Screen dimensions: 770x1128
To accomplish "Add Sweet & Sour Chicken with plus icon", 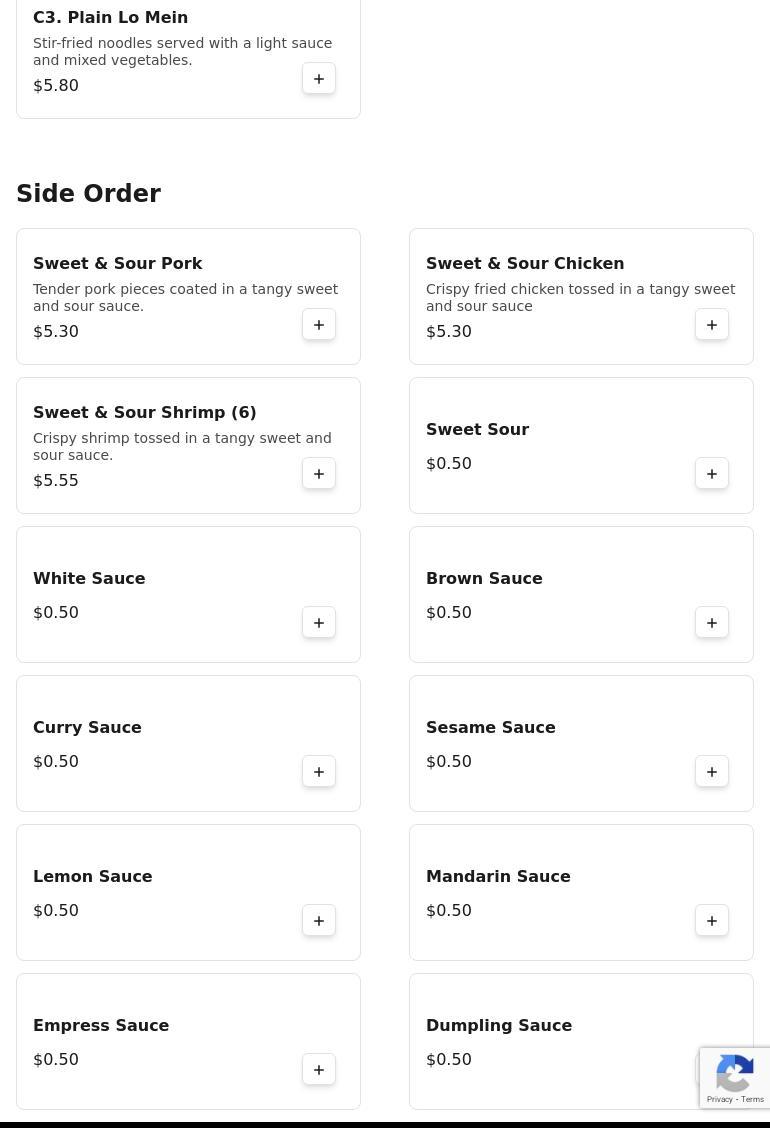I will point(712,324).
